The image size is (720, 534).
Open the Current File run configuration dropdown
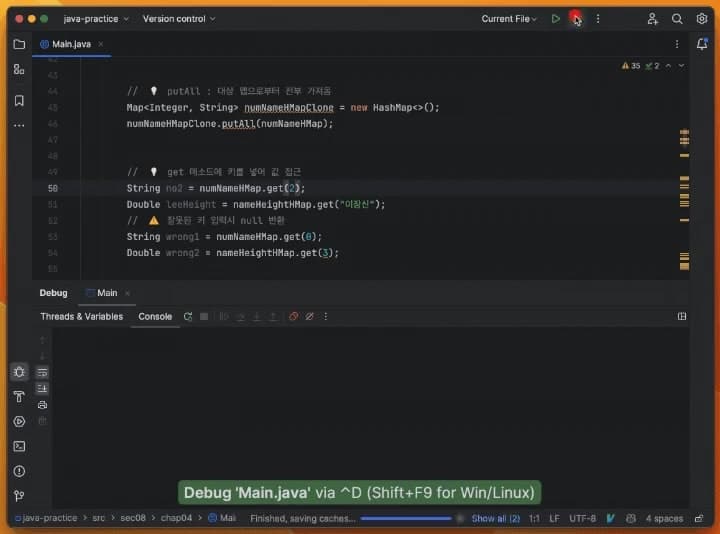pos(509,19)
